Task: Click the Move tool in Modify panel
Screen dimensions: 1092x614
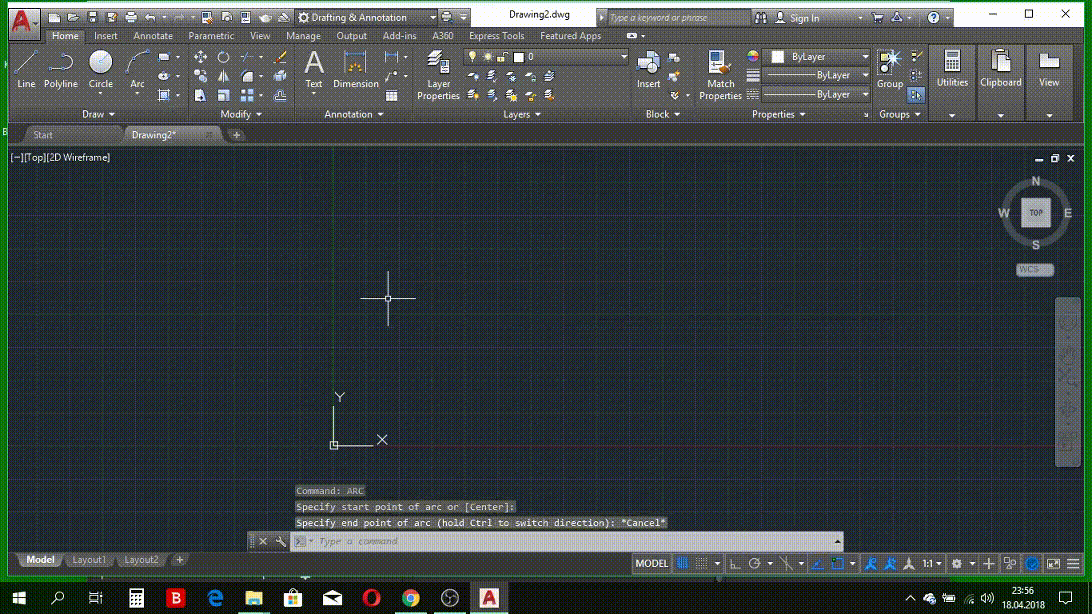Action: pos(201,57)
